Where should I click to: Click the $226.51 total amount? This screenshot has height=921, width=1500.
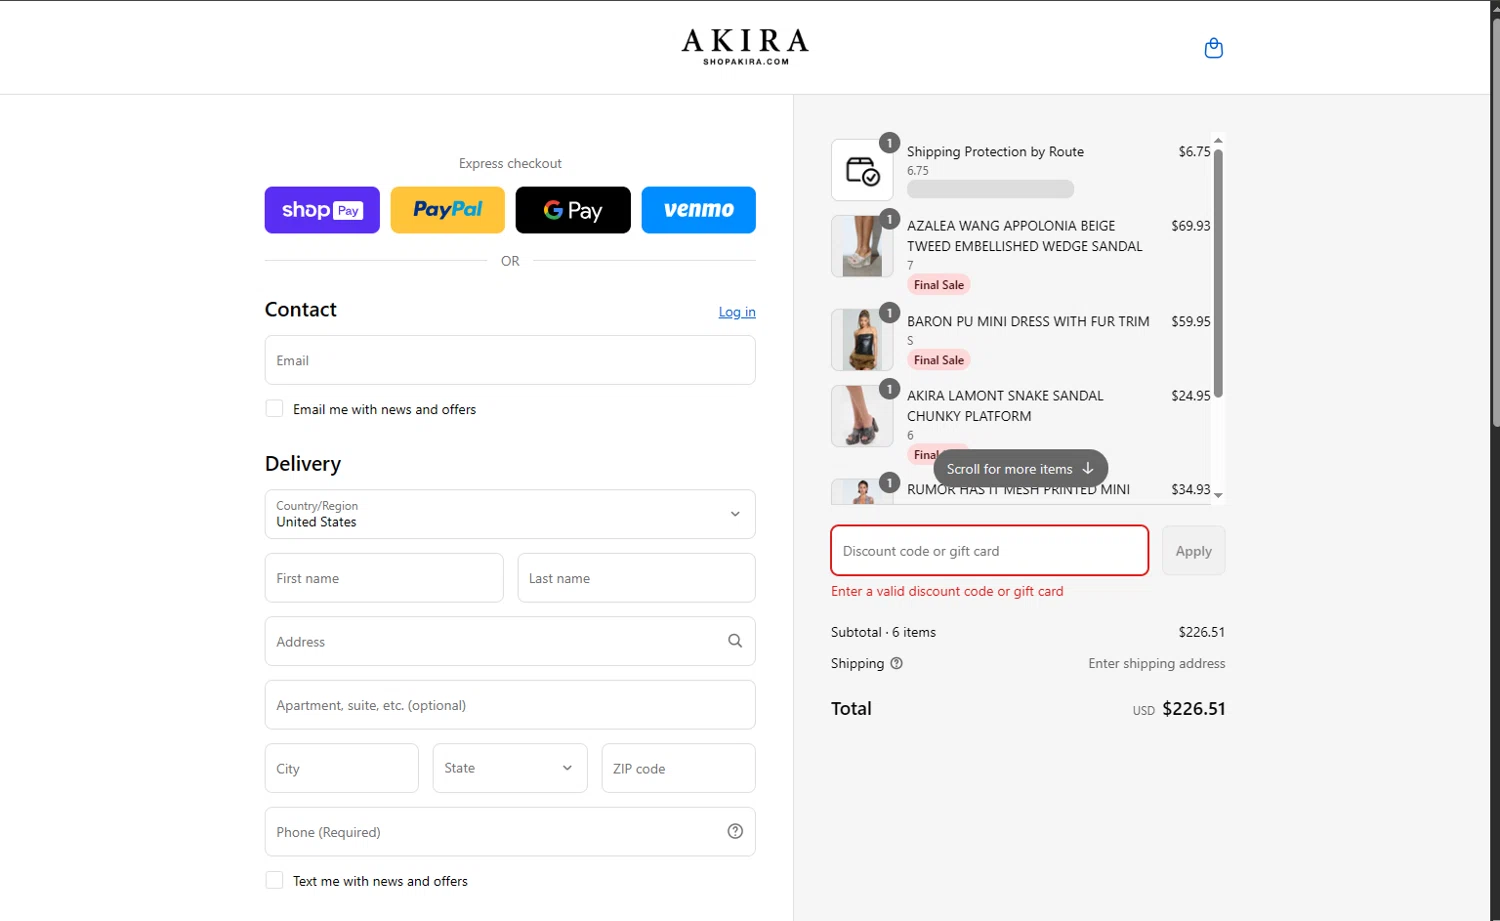tap(1193, 709)
